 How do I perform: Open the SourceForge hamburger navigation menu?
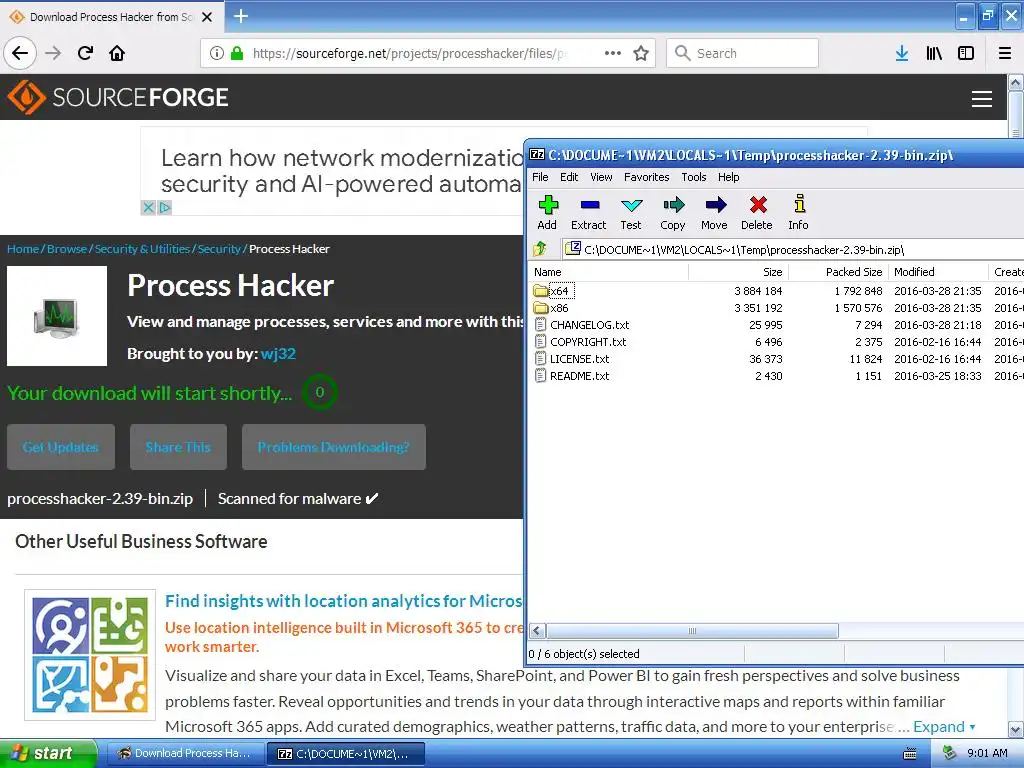pos(982,99)
